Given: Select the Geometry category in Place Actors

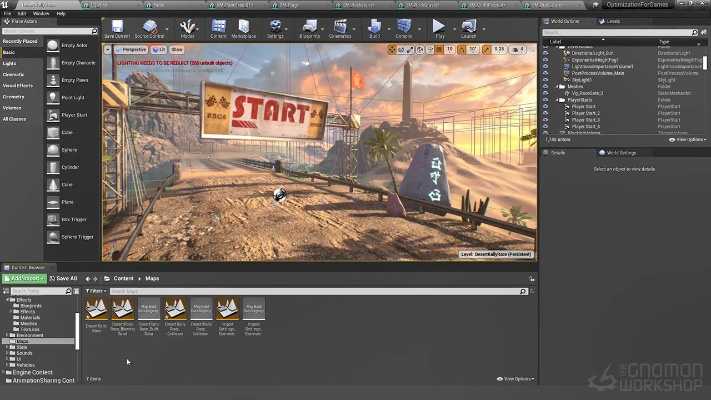Looking at the screenshot, I should pyautogui.click(x=14, y=96).
